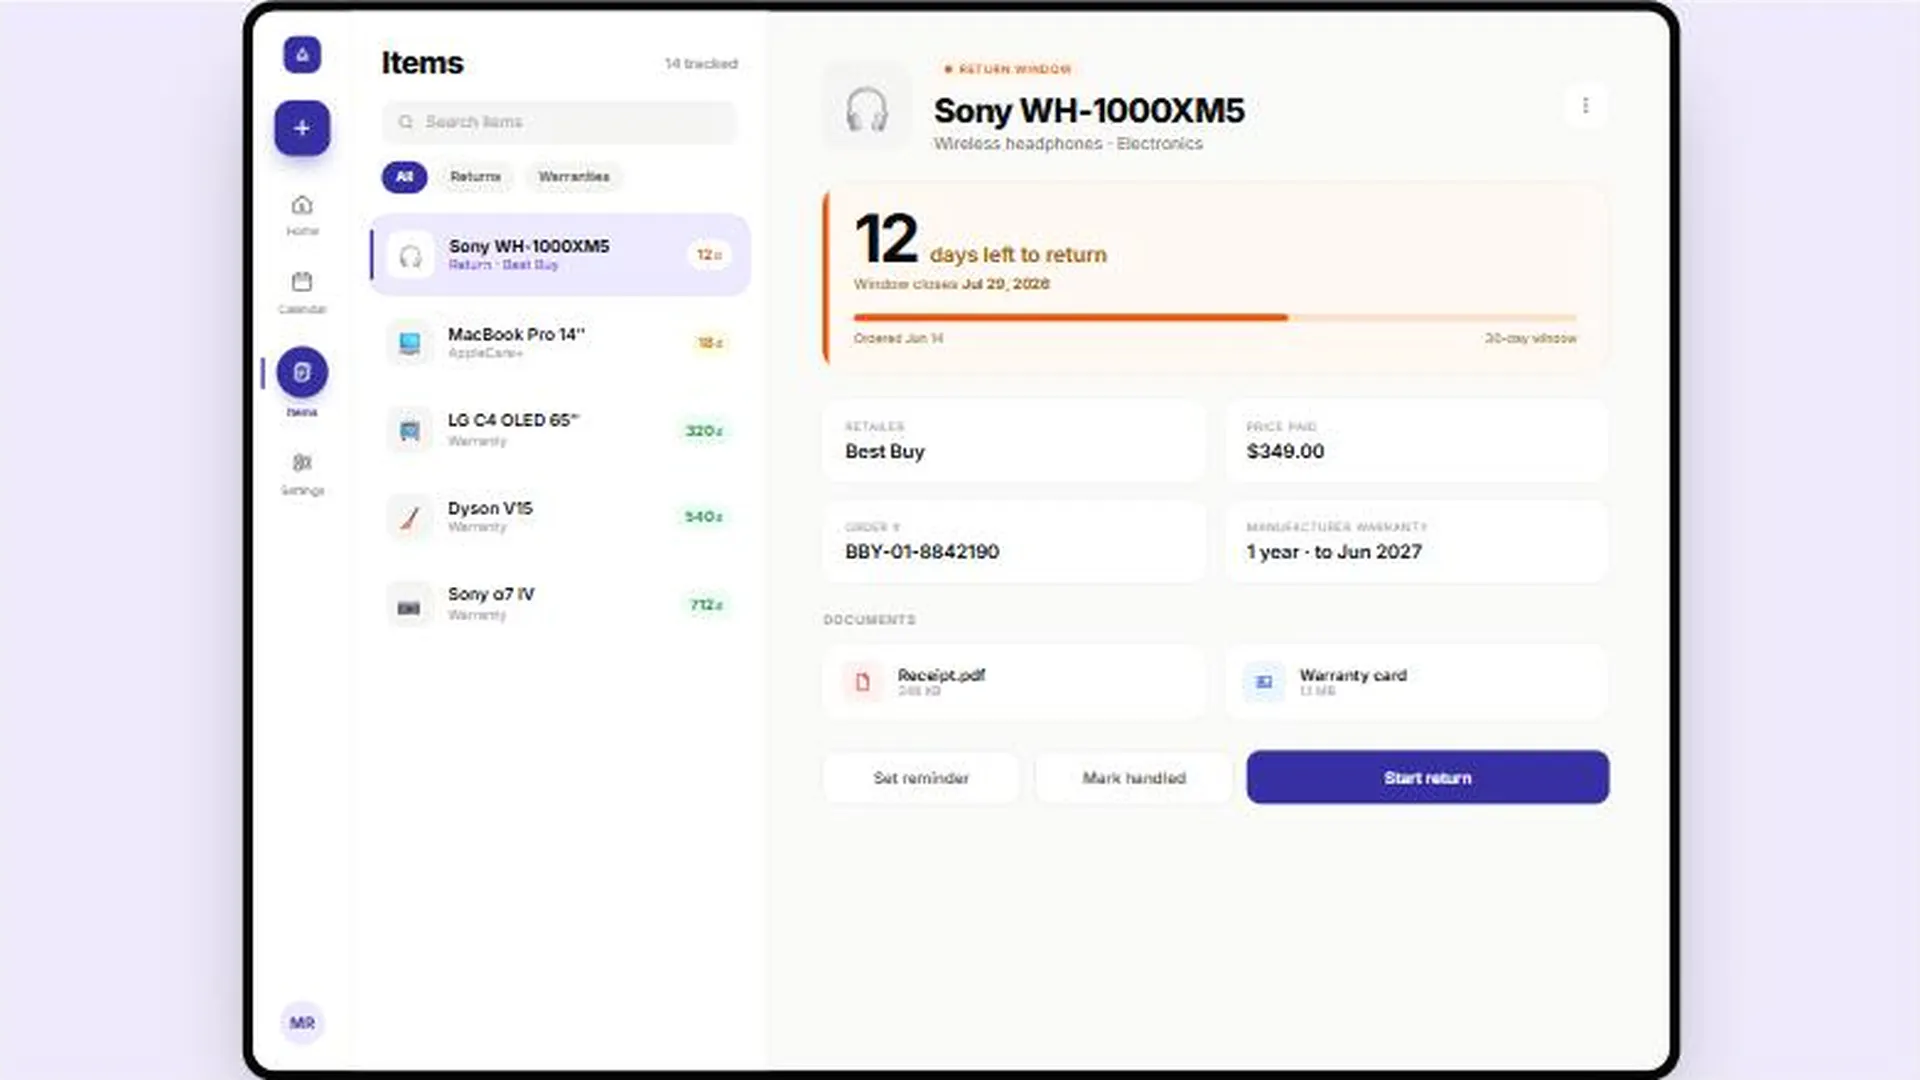Viewport: 1920px width, 1080px height.
Task: Click the add new item plus button
Action: (x=302, y=128)
